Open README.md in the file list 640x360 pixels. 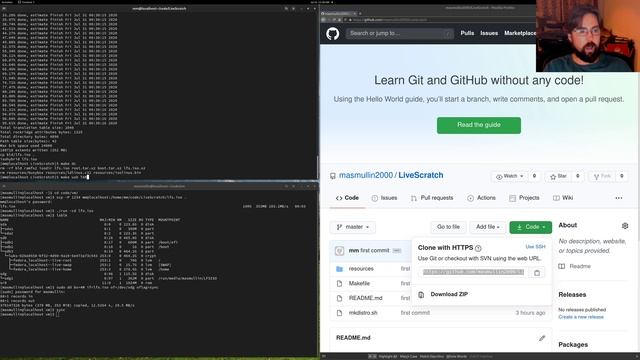tap(365, 298)
